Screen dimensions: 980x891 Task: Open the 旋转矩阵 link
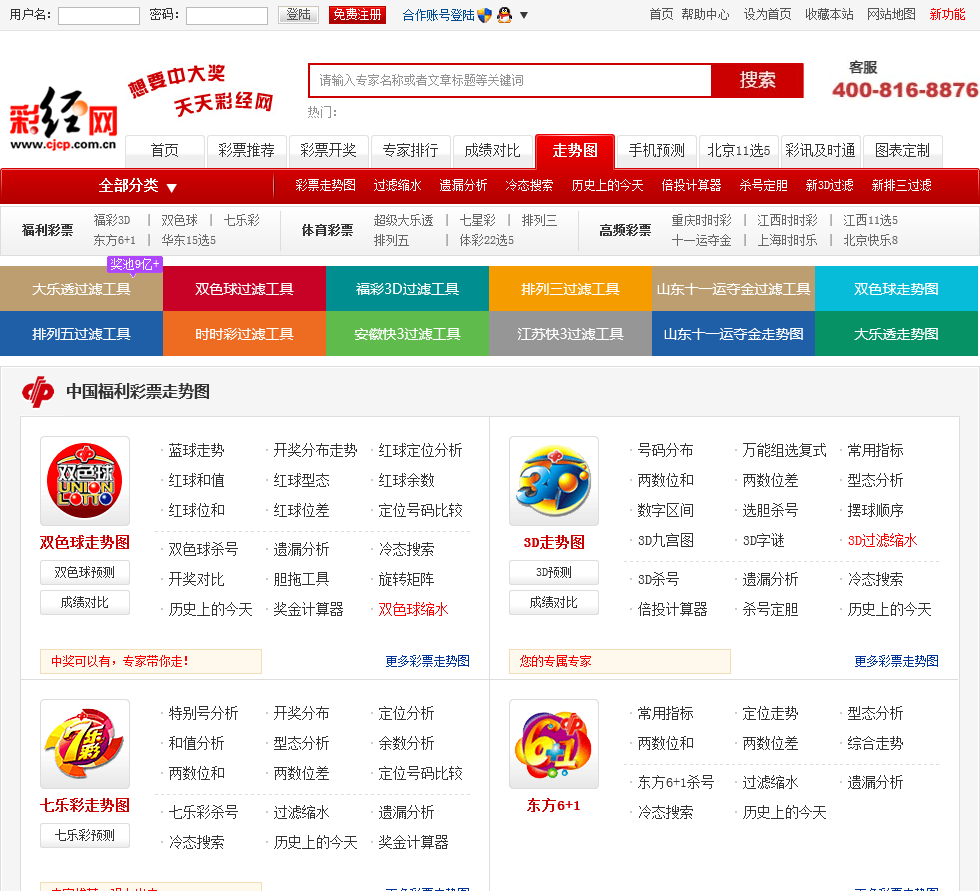[x=406, y=579]
